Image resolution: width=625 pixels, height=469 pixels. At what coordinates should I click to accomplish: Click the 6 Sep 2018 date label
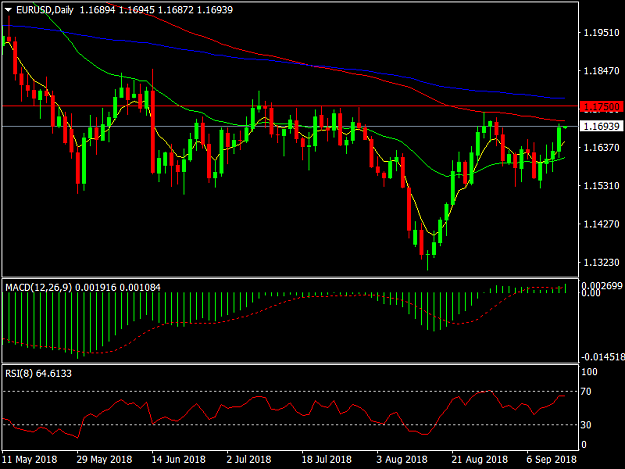pyautogui.click(x=551, y=459)
